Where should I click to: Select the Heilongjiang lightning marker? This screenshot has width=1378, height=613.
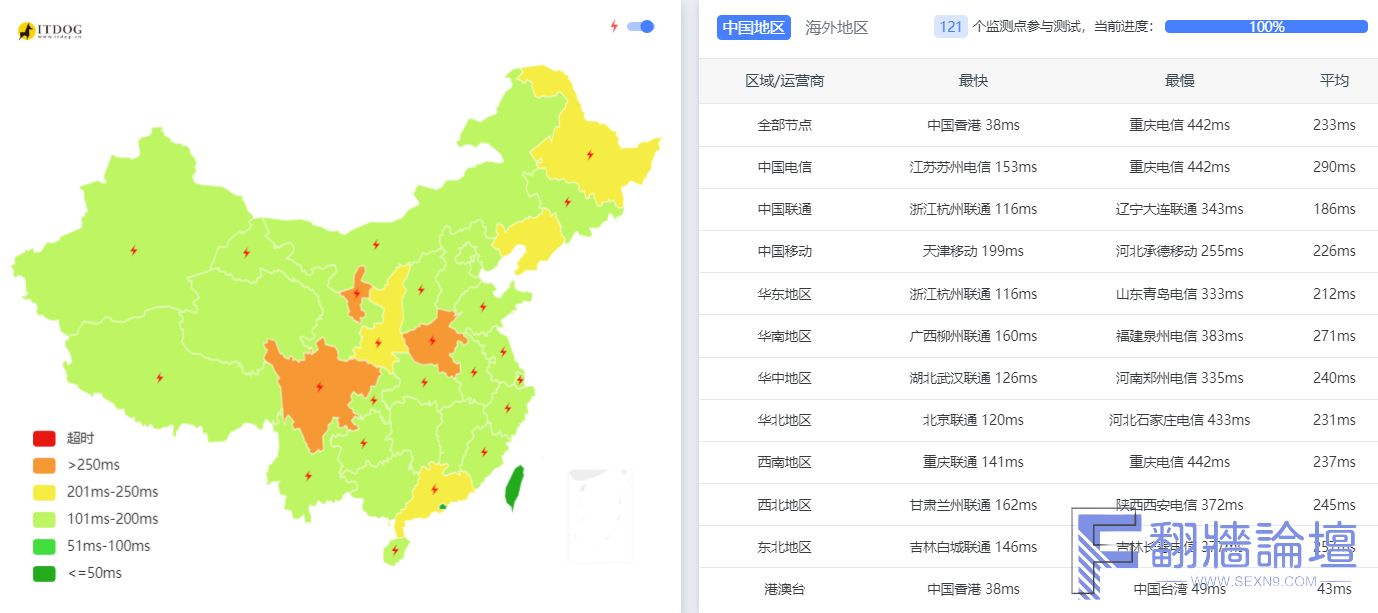[x=590, y=155]
